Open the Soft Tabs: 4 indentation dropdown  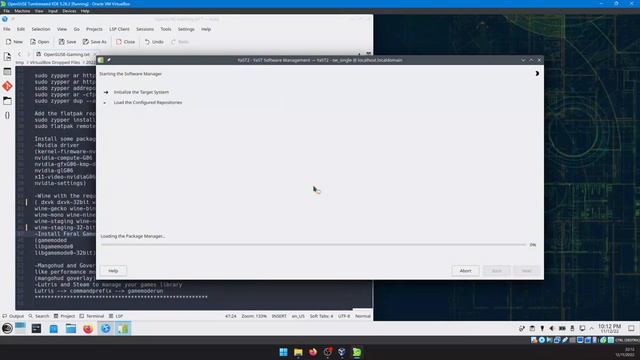point(321,316)
